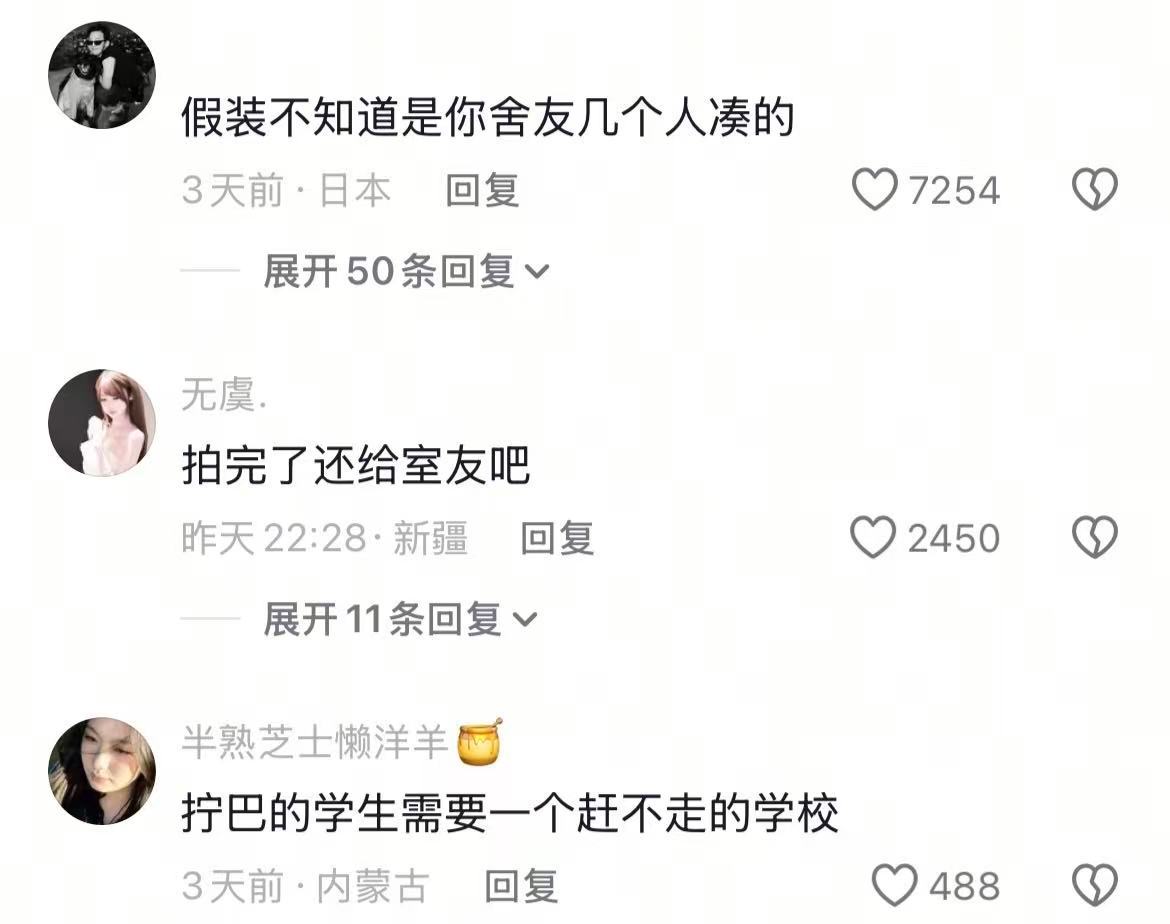Click the chevron beside 展开11条回复
Viewport: 1170px width, 924px height.
(525, 619)
